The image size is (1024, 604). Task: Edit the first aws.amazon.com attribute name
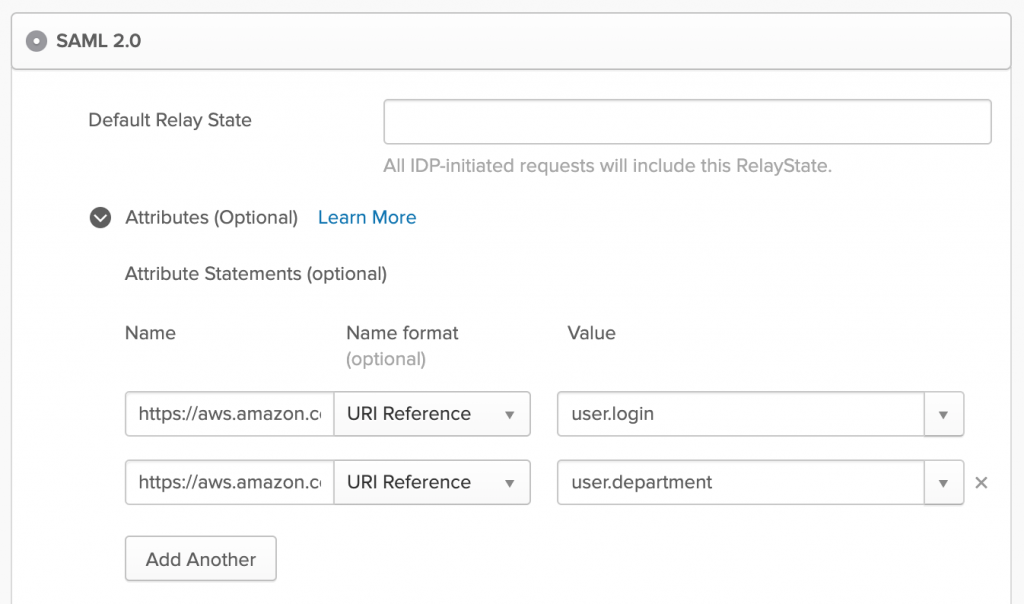click(228, 413)
